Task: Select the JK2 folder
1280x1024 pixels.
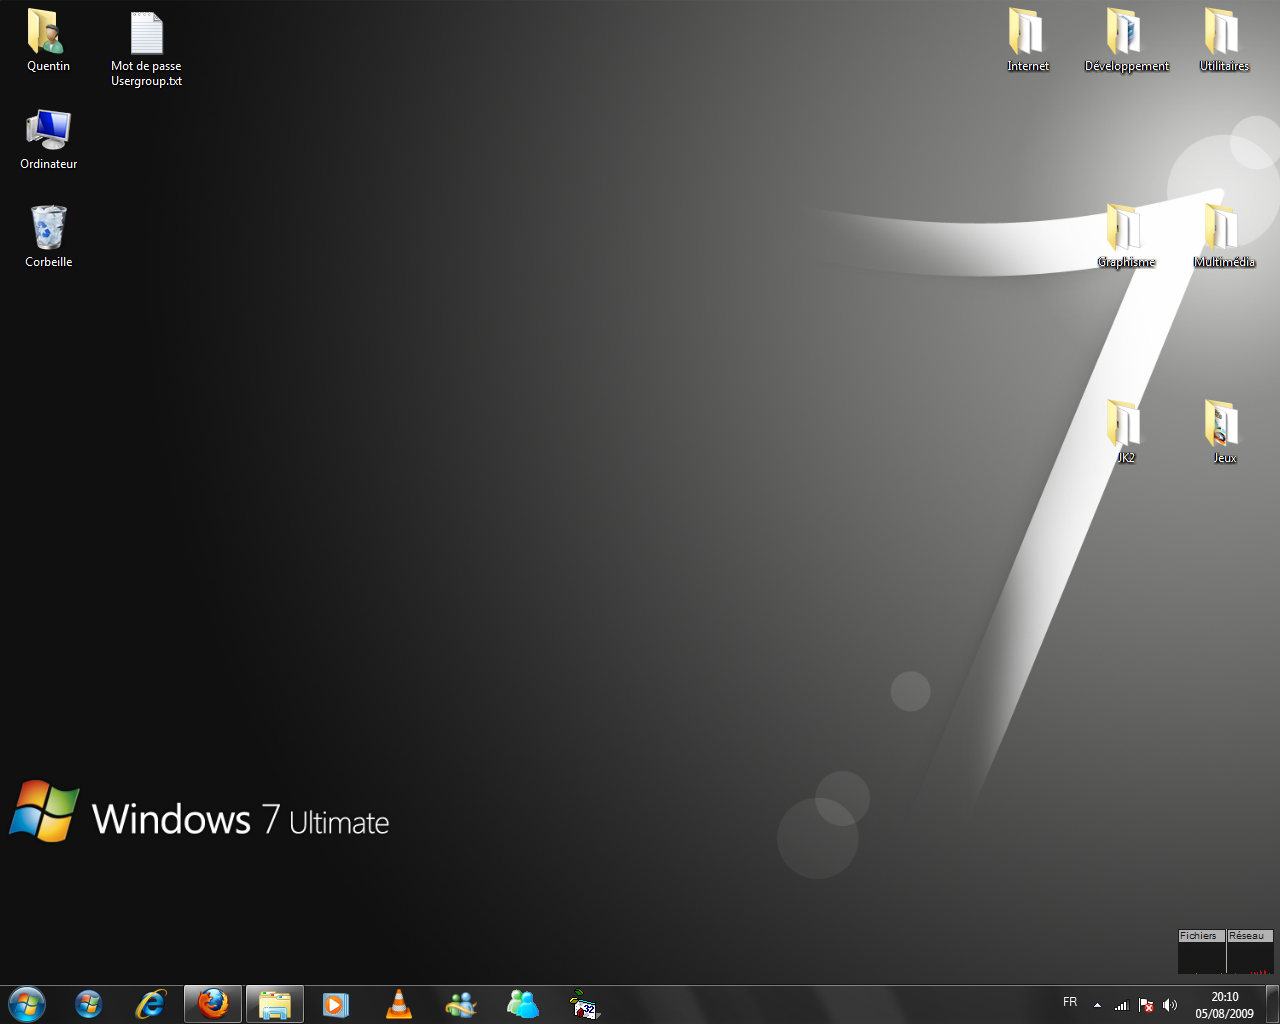Action: tap(1126, 432)
